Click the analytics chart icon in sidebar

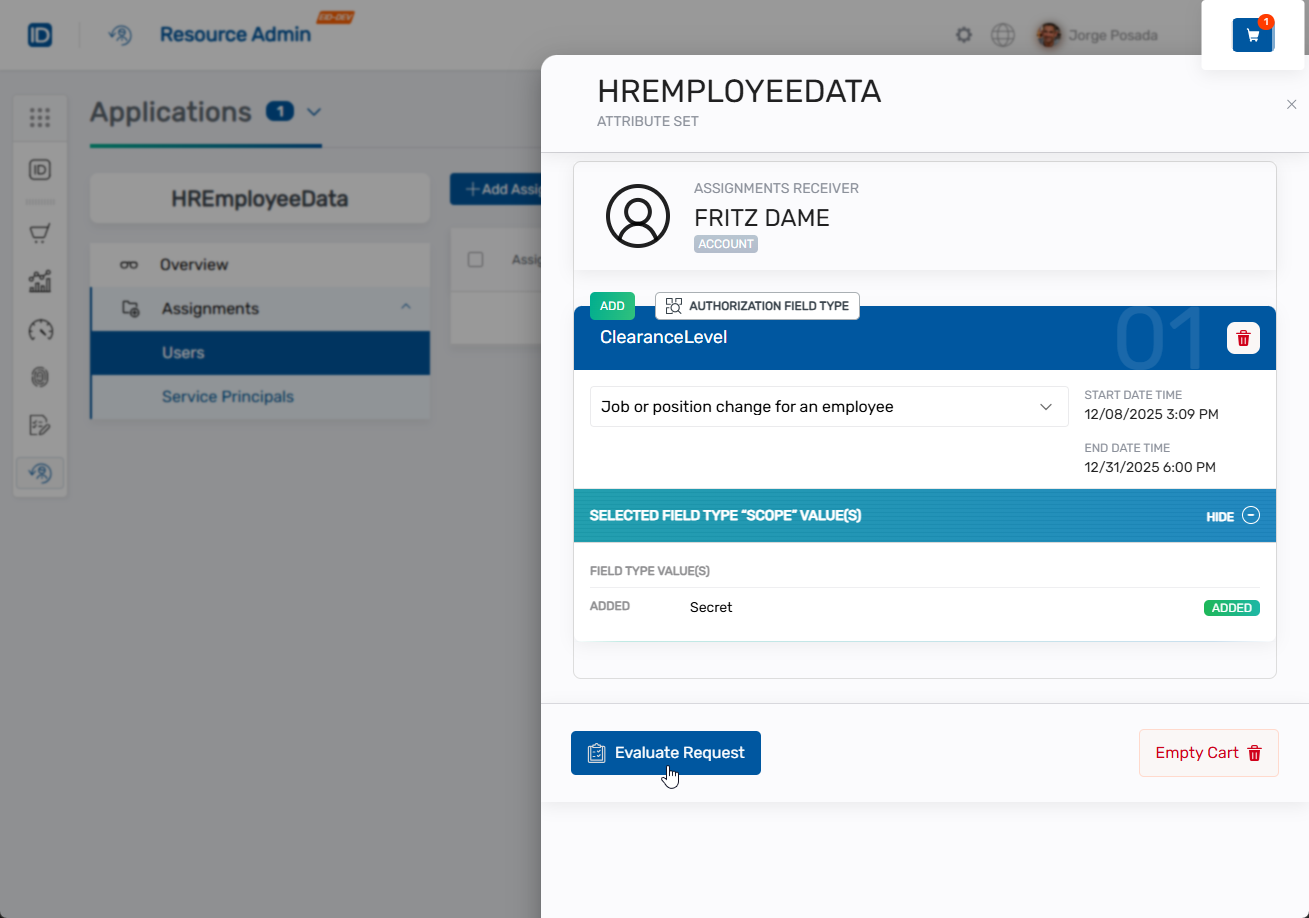[40, 282]
